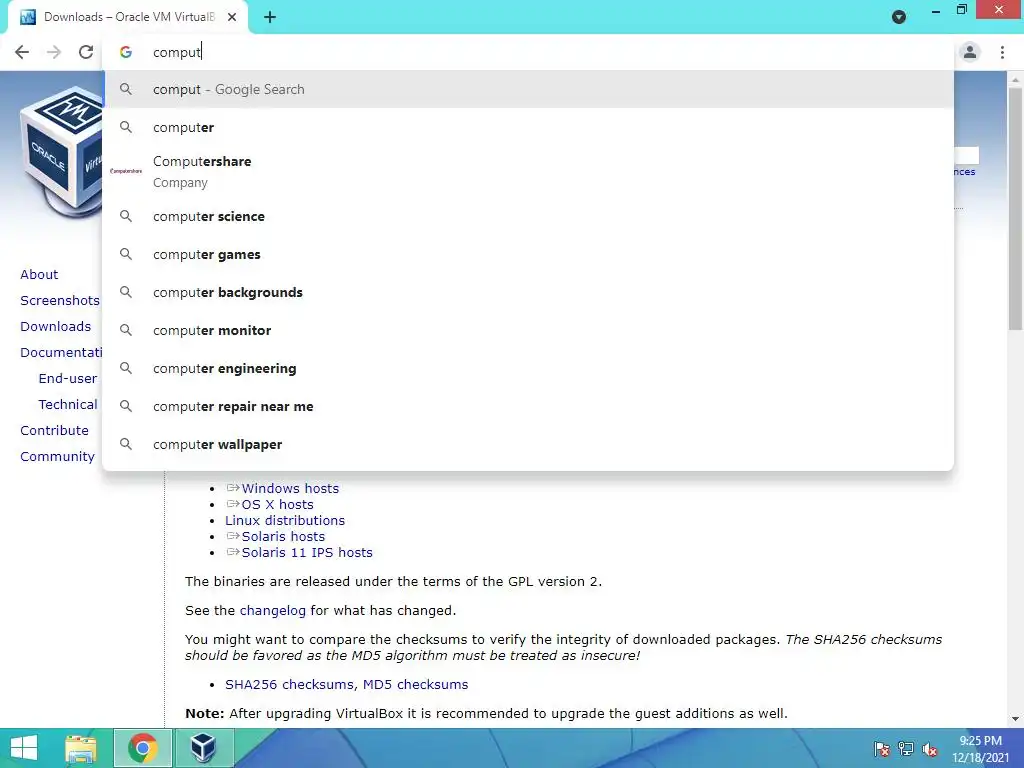Open the Screenshots sidebar link
1024x768 pixels.
[x=60, y=300]
